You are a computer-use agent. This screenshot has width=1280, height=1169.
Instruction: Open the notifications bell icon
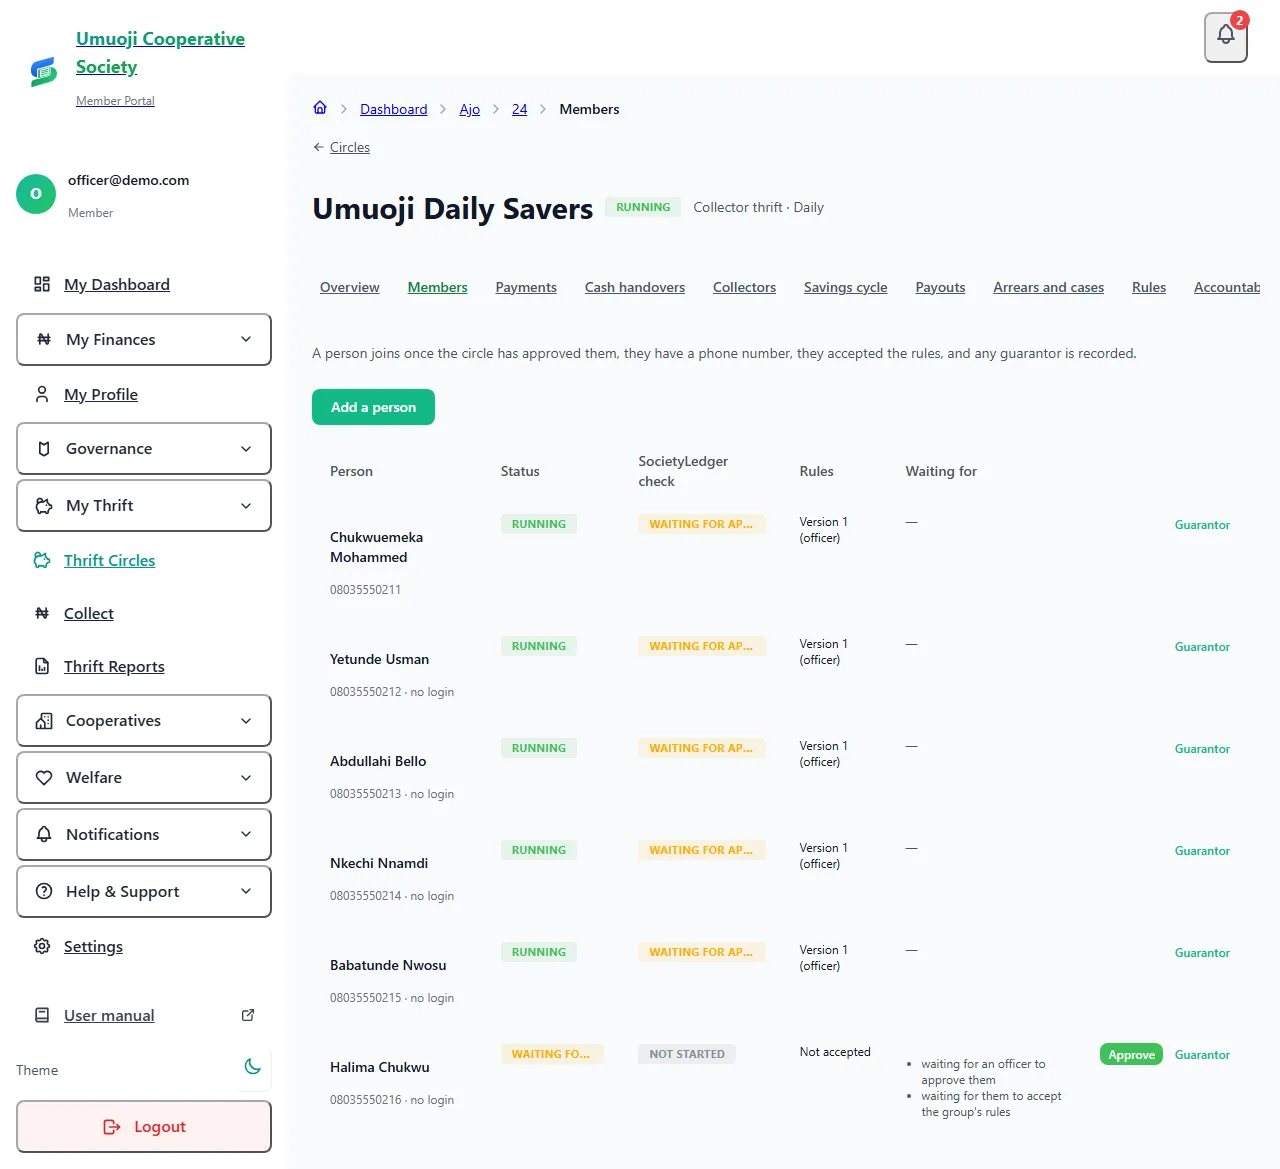tap(1226, 37)
